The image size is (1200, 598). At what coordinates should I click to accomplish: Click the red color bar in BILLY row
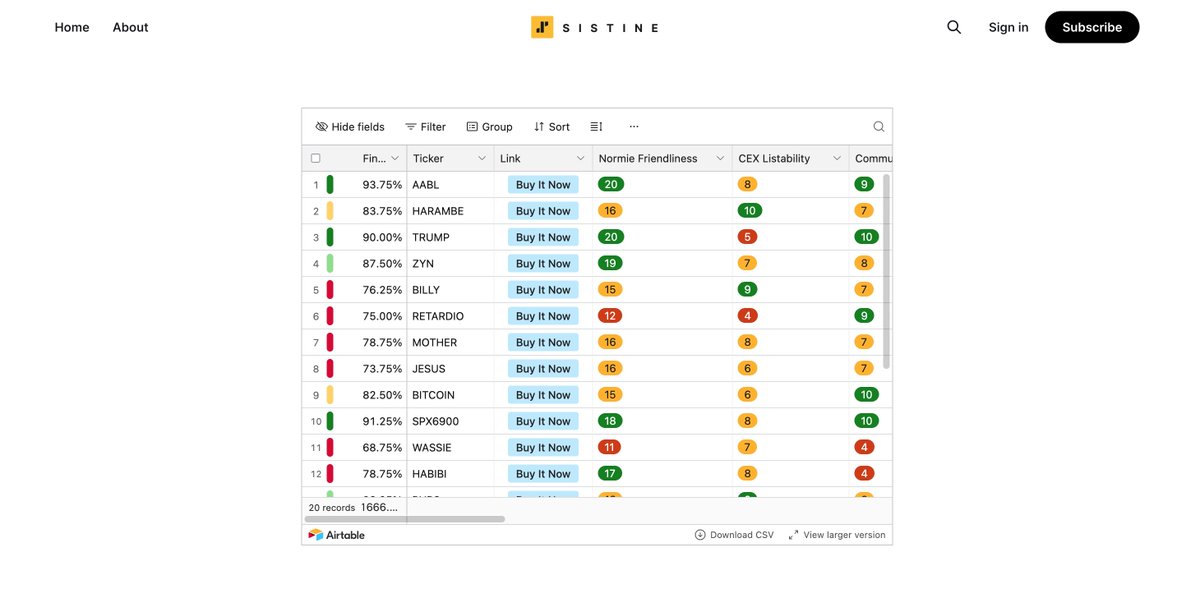[x=330, y=290]
